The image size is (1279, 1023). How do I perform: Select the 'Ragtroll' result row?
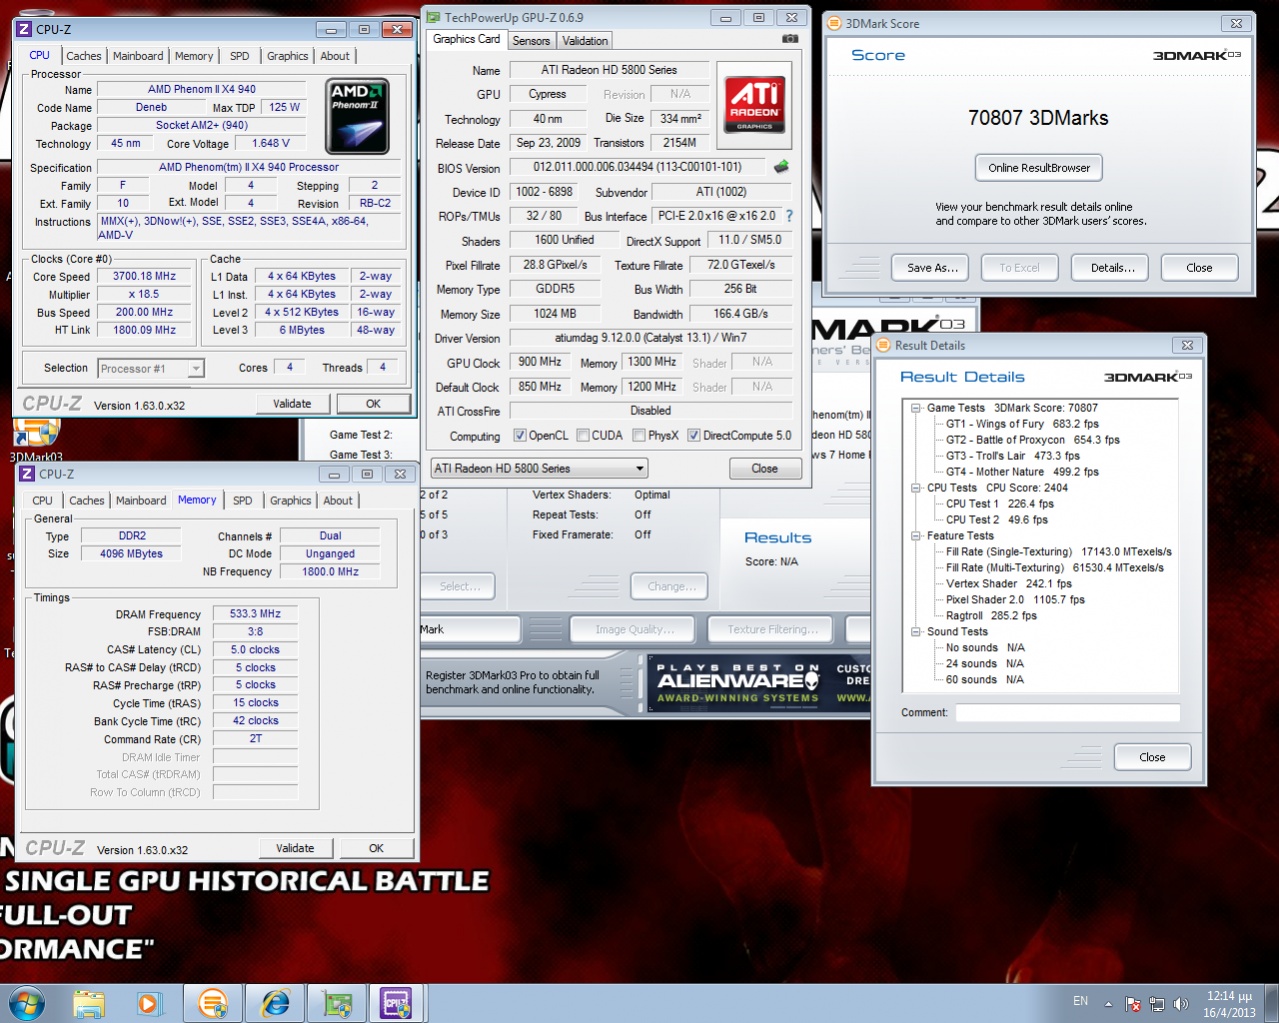coord(991,616)
